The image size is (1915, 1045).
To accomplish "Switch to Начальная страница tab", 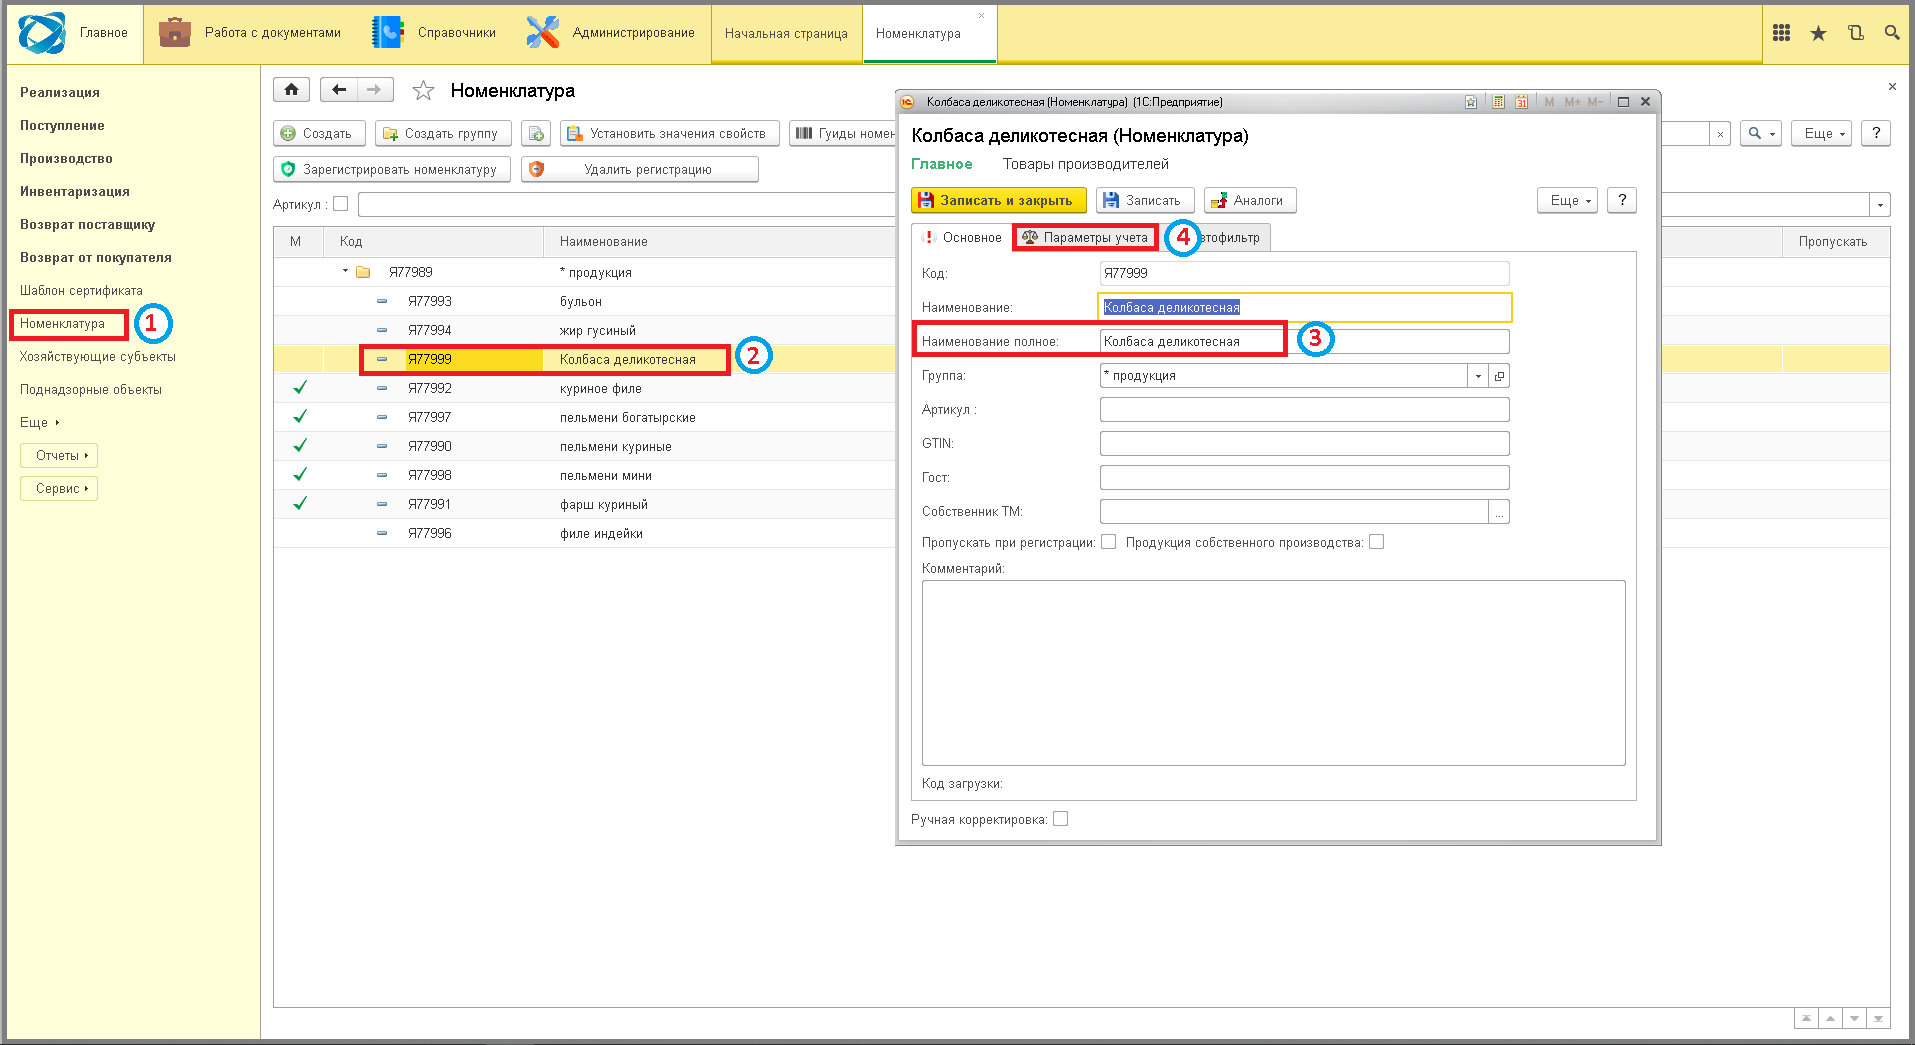I will point(786,34).
